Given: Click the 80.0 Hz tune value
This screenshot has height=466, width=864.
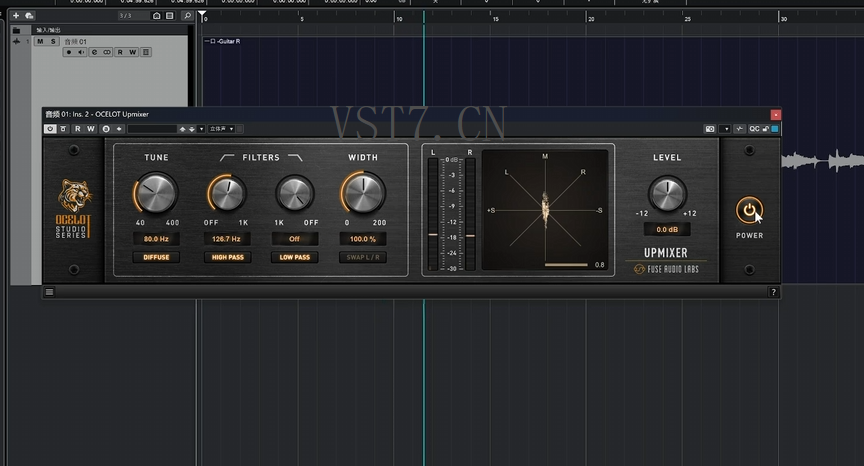Looking at the screenshot, I should [156, 239].
